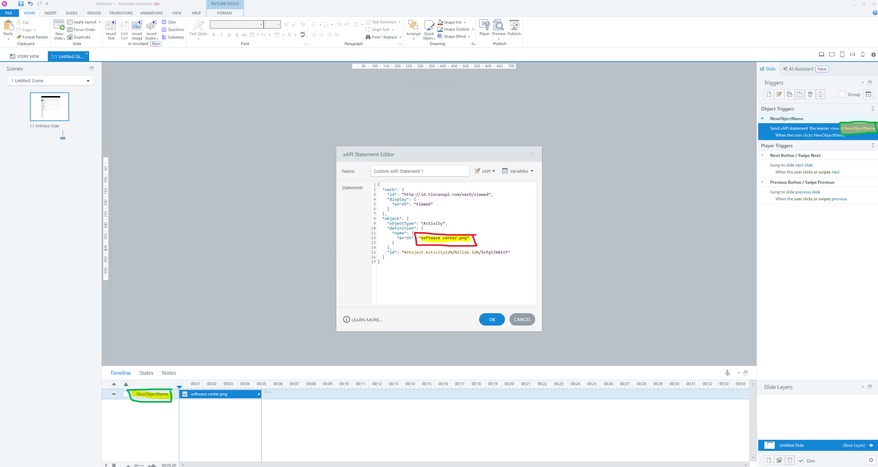
Task: Collapse Previous Button / Swipe Previous triggers
Action: (x=763, y=182)
